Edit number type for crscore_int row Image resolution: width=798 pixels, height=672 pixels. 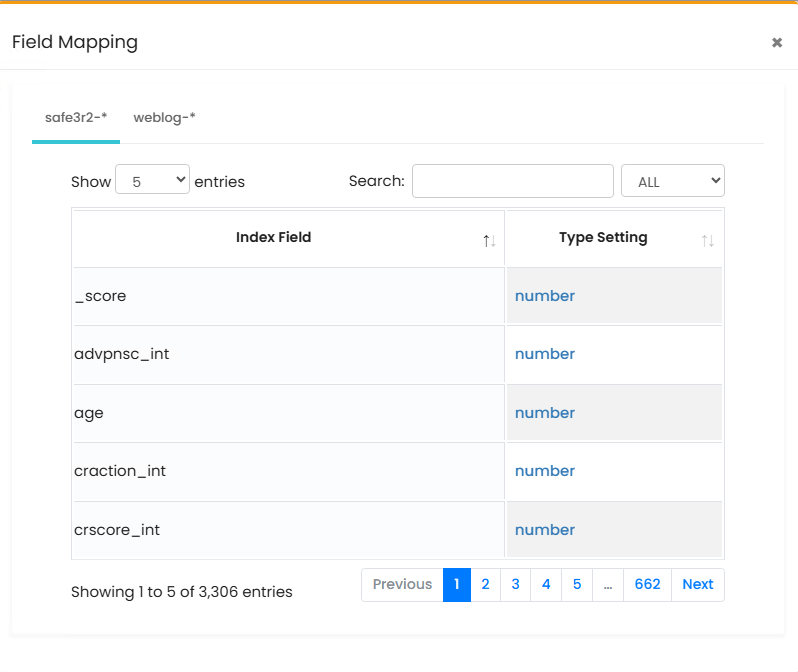pyautogui.click(x=545, y=530)
